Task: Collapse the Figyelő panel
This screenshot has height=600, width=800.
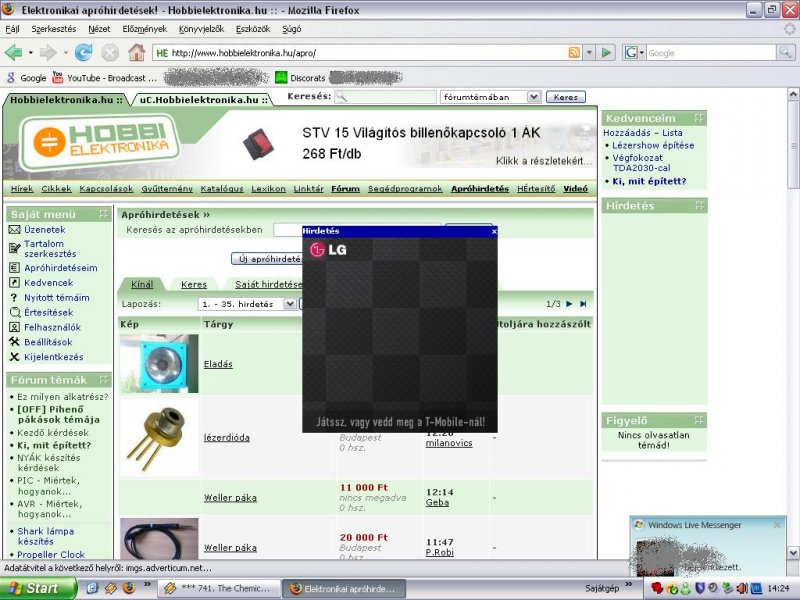Action: (699, 420)
